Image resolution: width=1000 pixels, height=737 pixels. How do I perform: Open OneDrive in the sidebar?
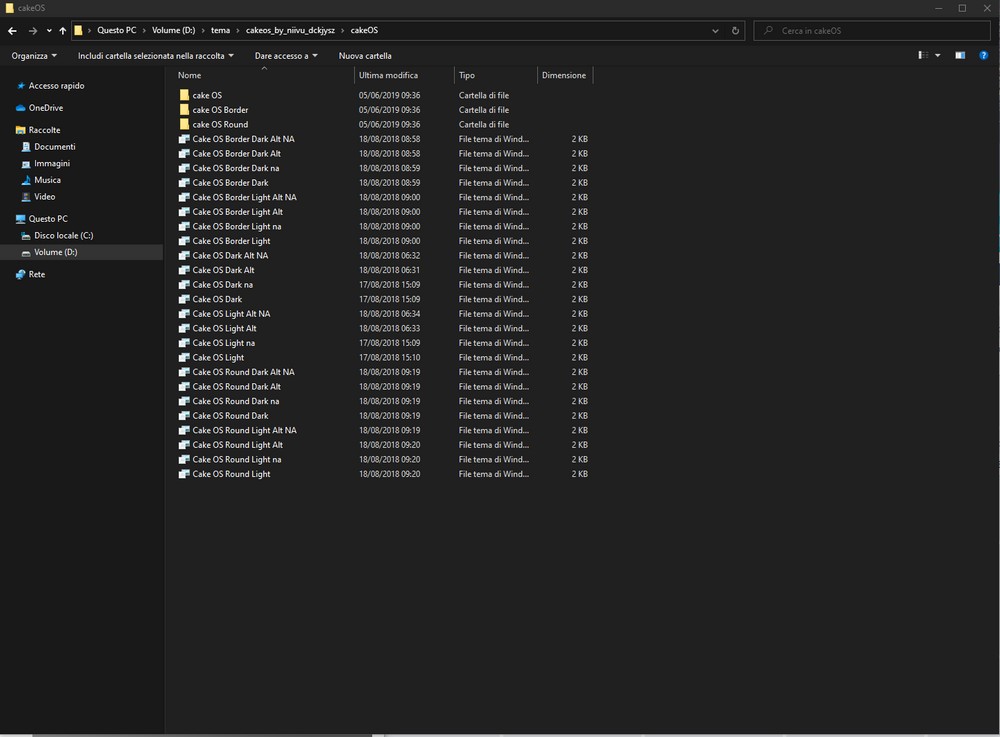(x=45, y=108)
